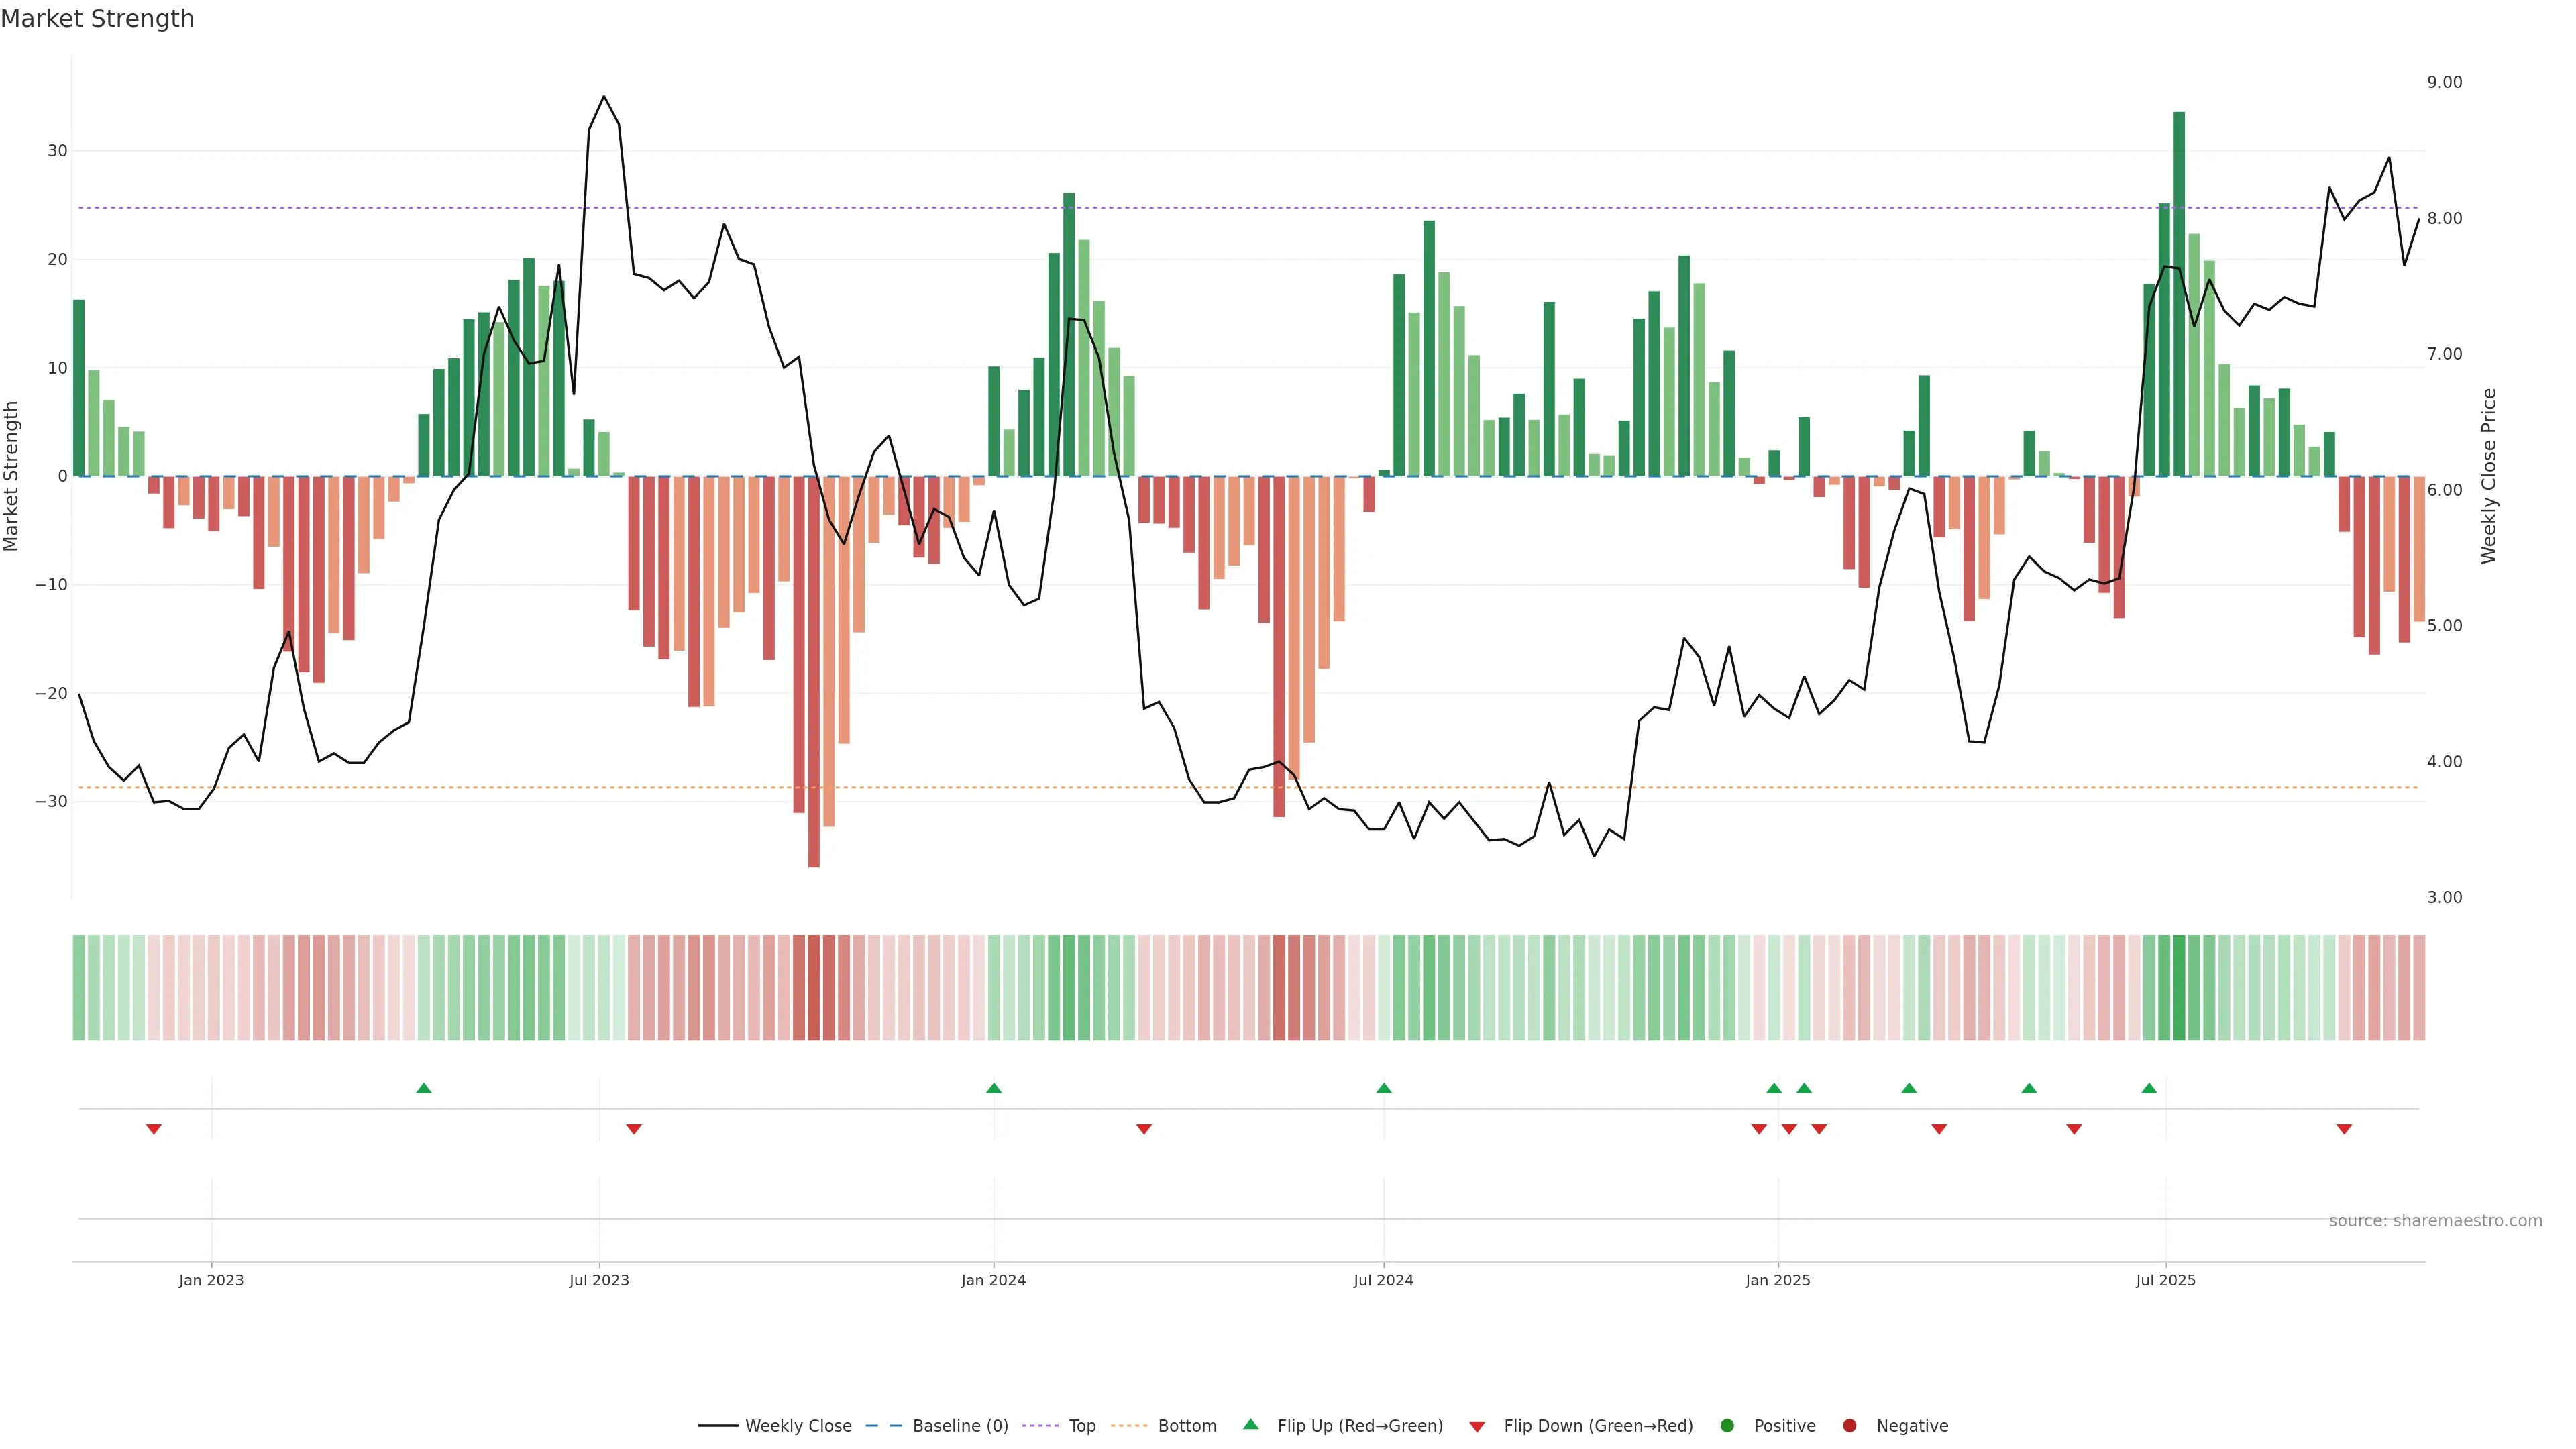Click the first red flip-down marker on the left

[x=154, y=1129]
